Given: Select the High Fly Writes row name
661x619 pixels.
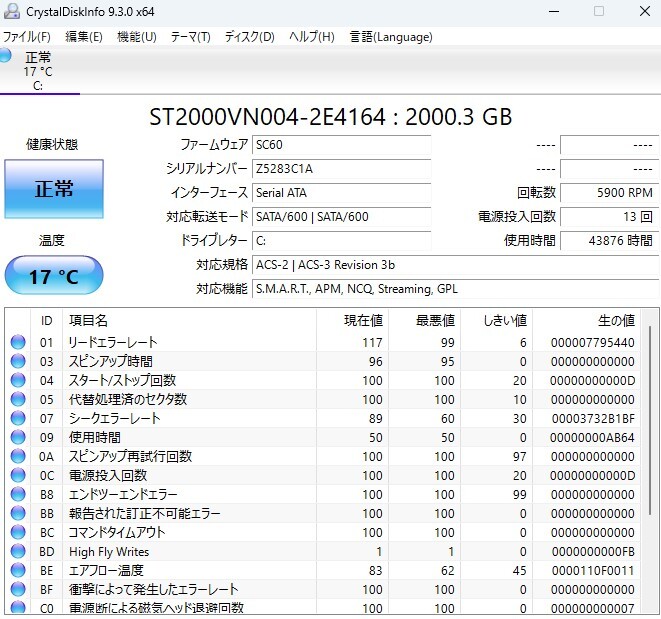Looking at the screenshot, I should pos(109,552).
